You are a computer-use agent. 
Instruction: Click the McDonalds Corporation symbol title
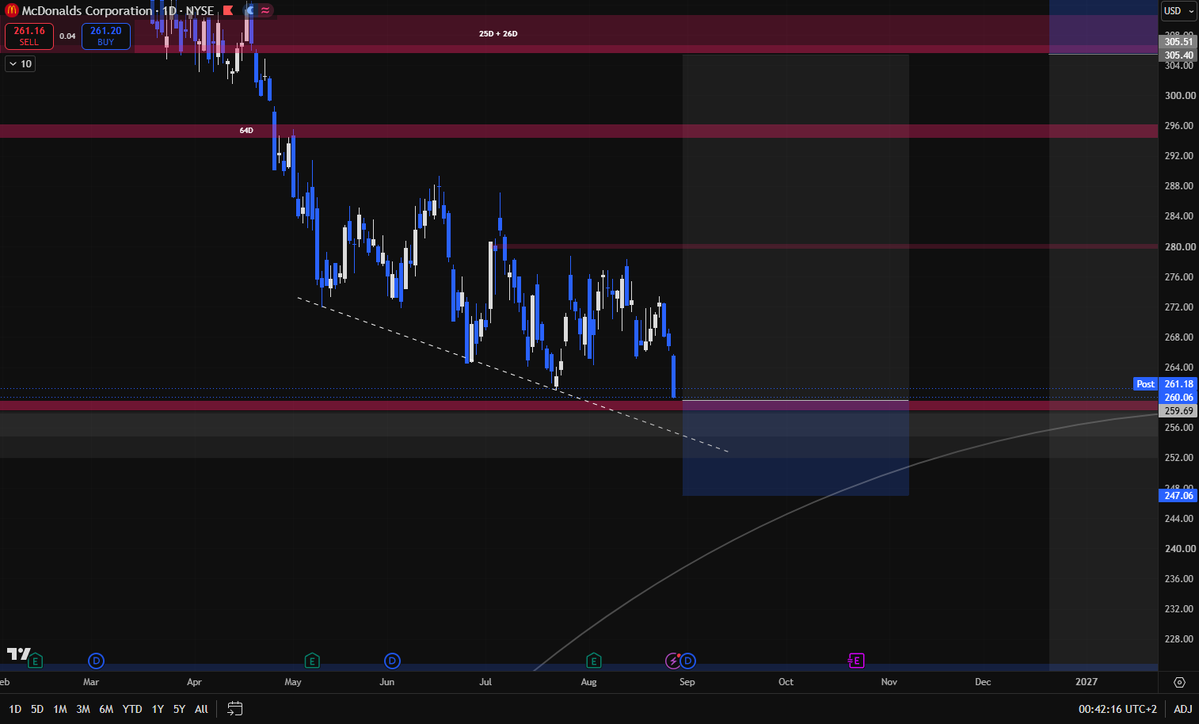pos(87,11)
